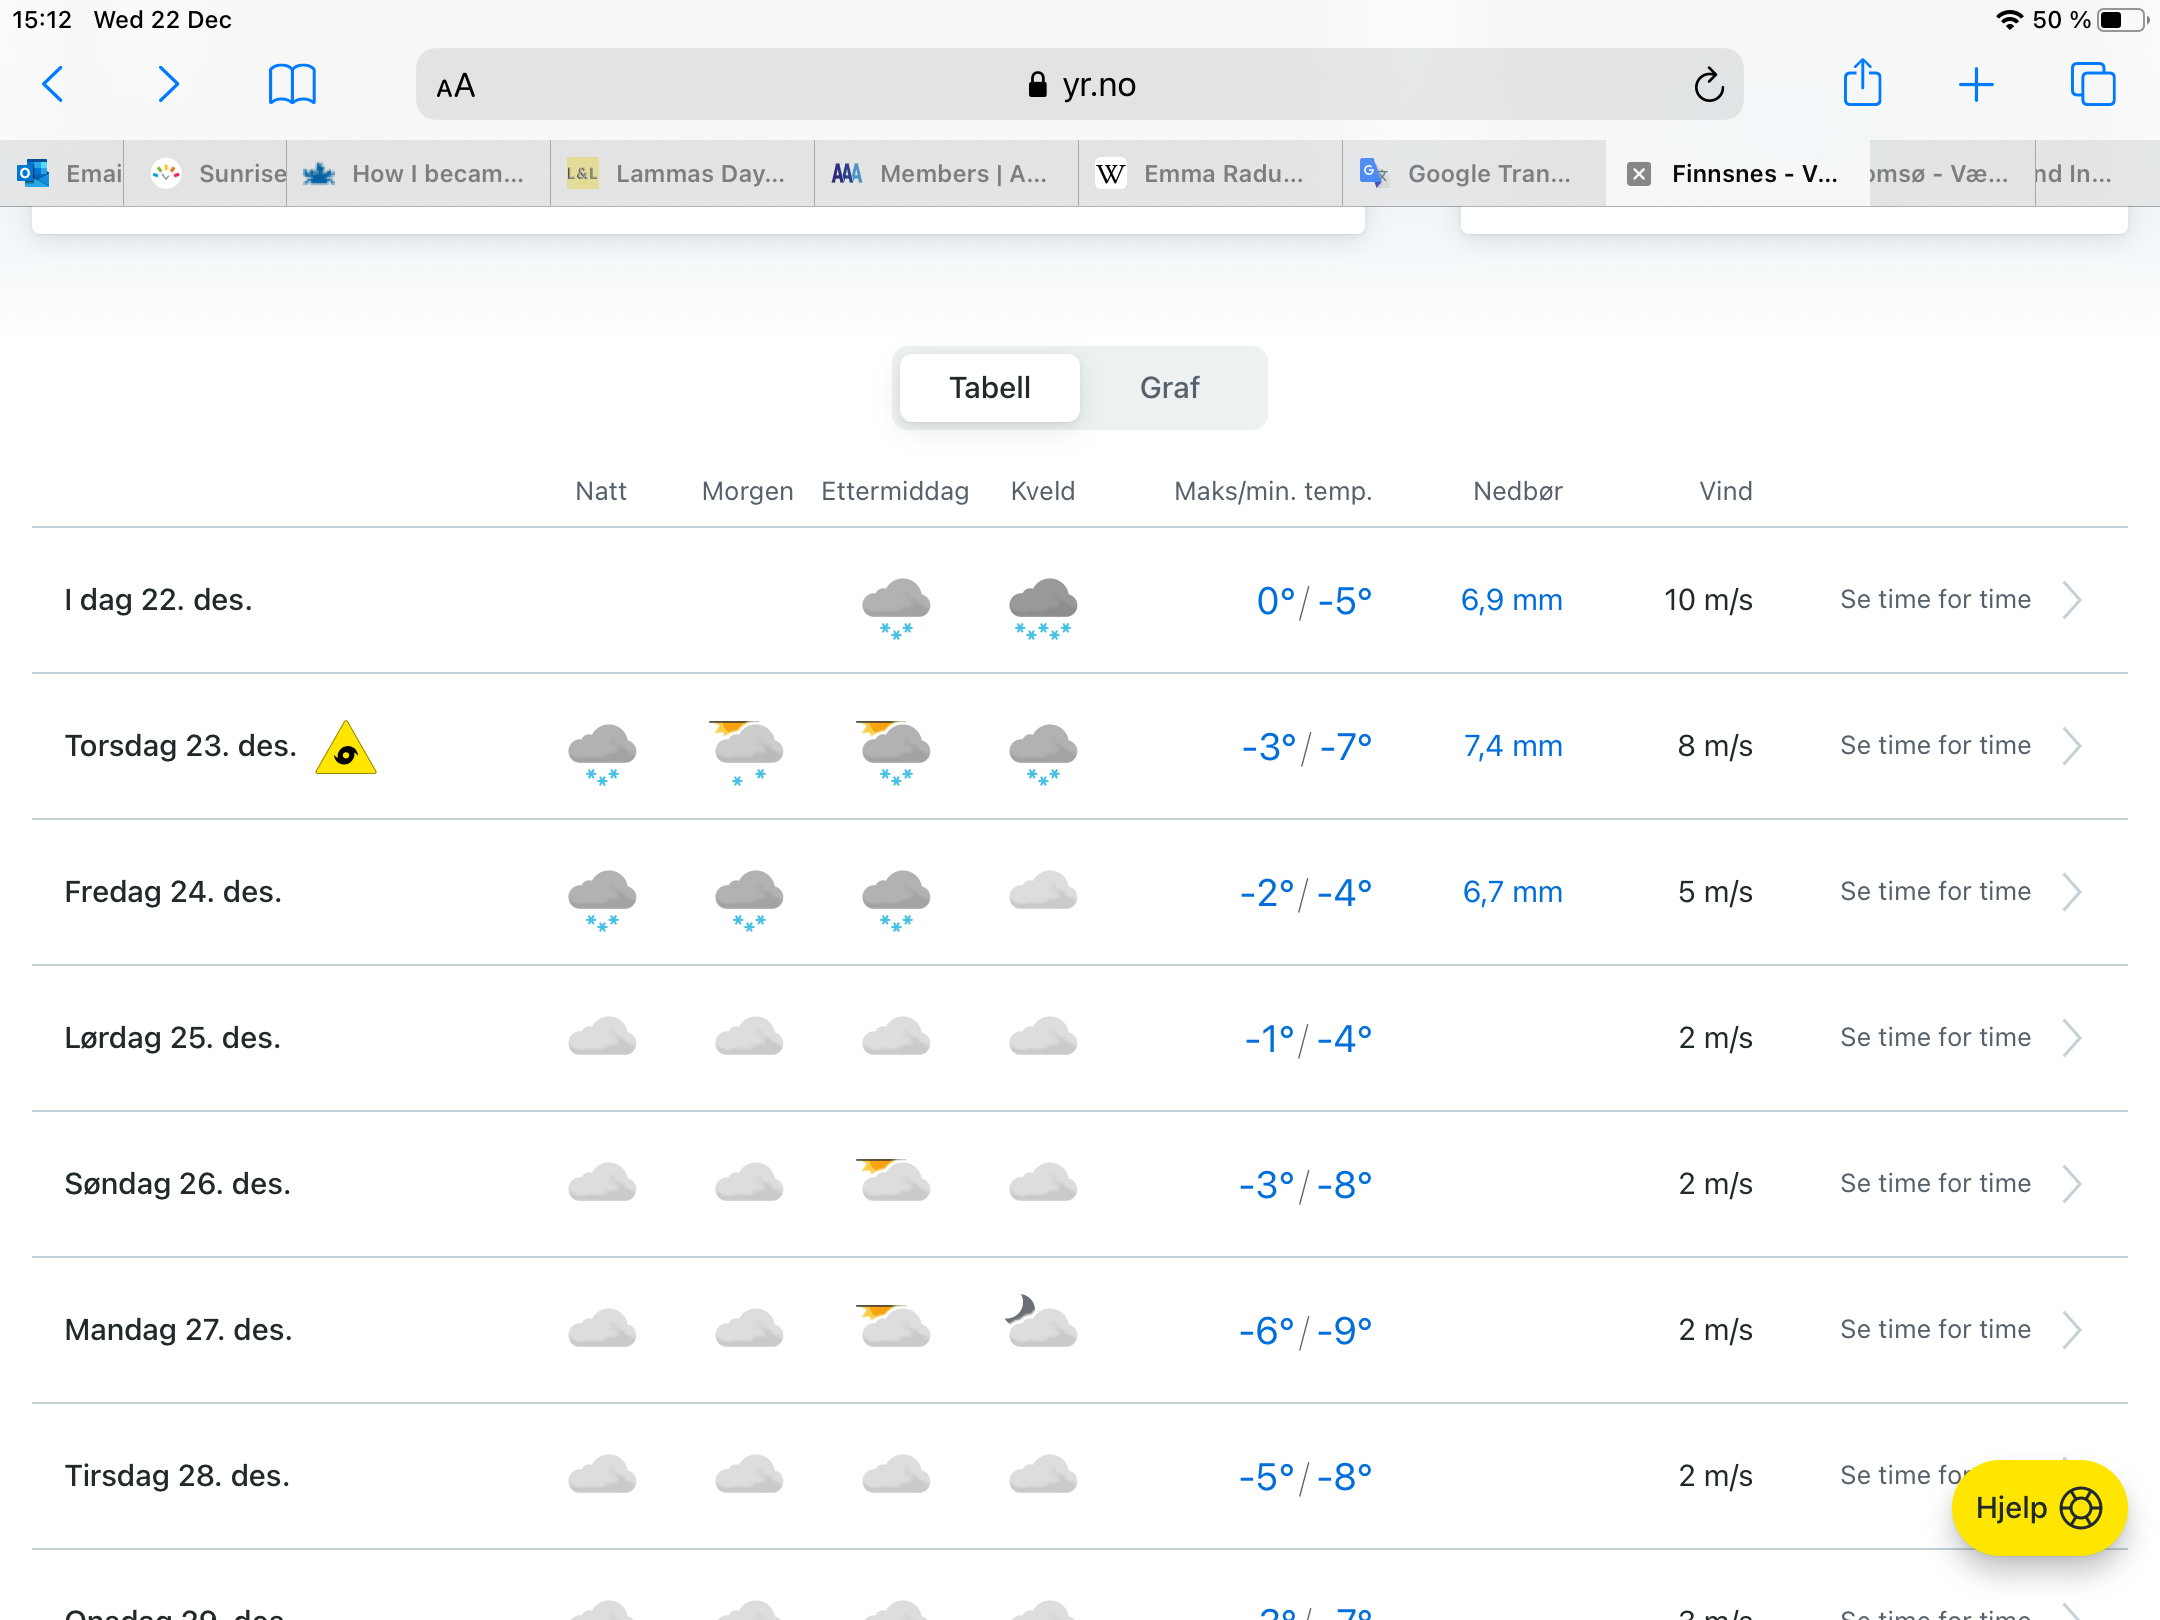
Task: Tap the Safari forward arrow
Action: coord(168,85)
